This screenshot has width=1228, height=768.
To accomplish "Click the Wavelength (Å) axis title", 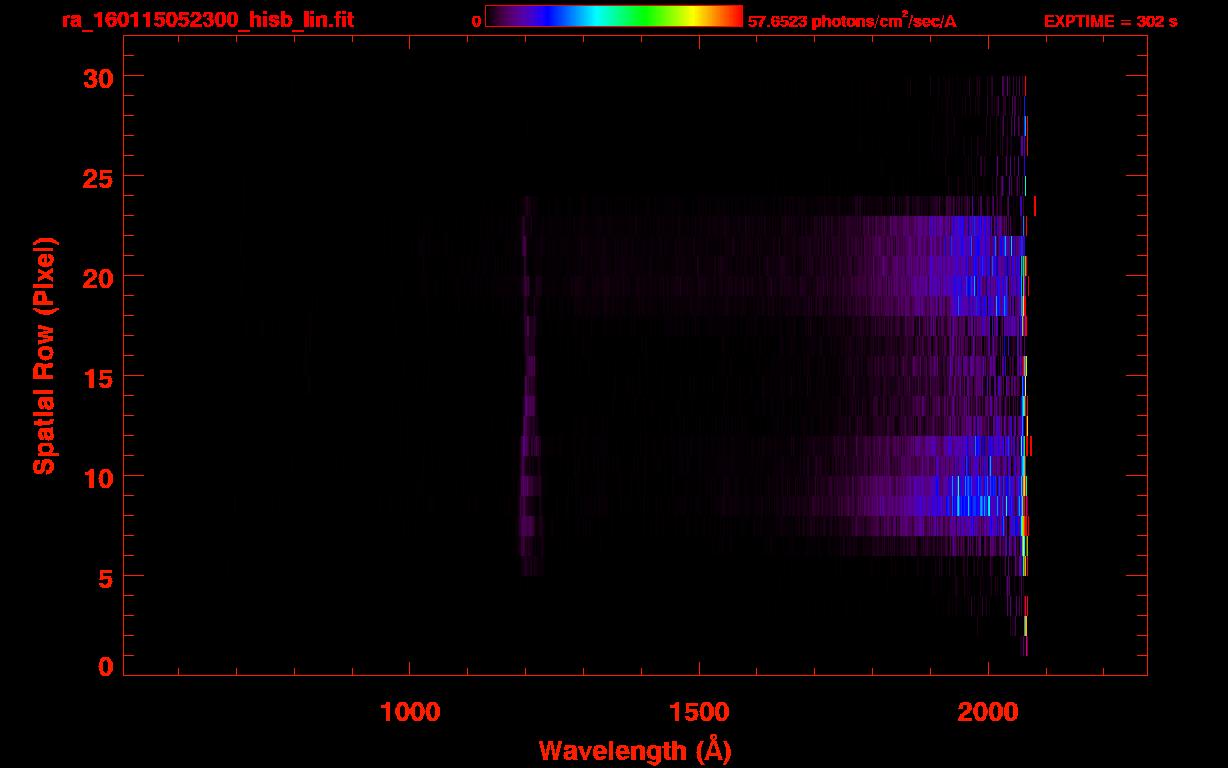I will point(635,750).
